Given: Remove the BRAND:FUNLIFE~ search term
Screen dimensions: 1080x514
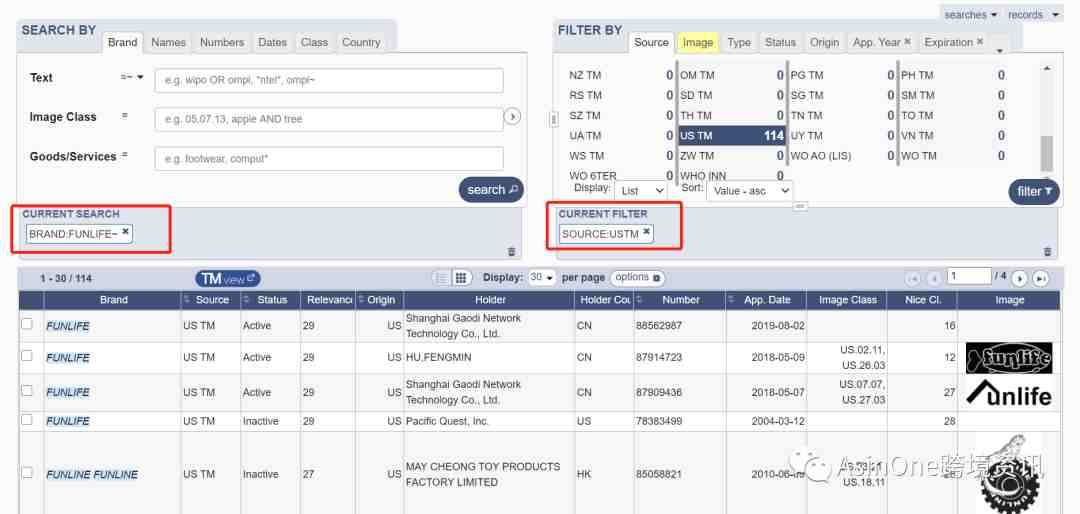Looking at the screenshot, I should click(x=125, y=232).
